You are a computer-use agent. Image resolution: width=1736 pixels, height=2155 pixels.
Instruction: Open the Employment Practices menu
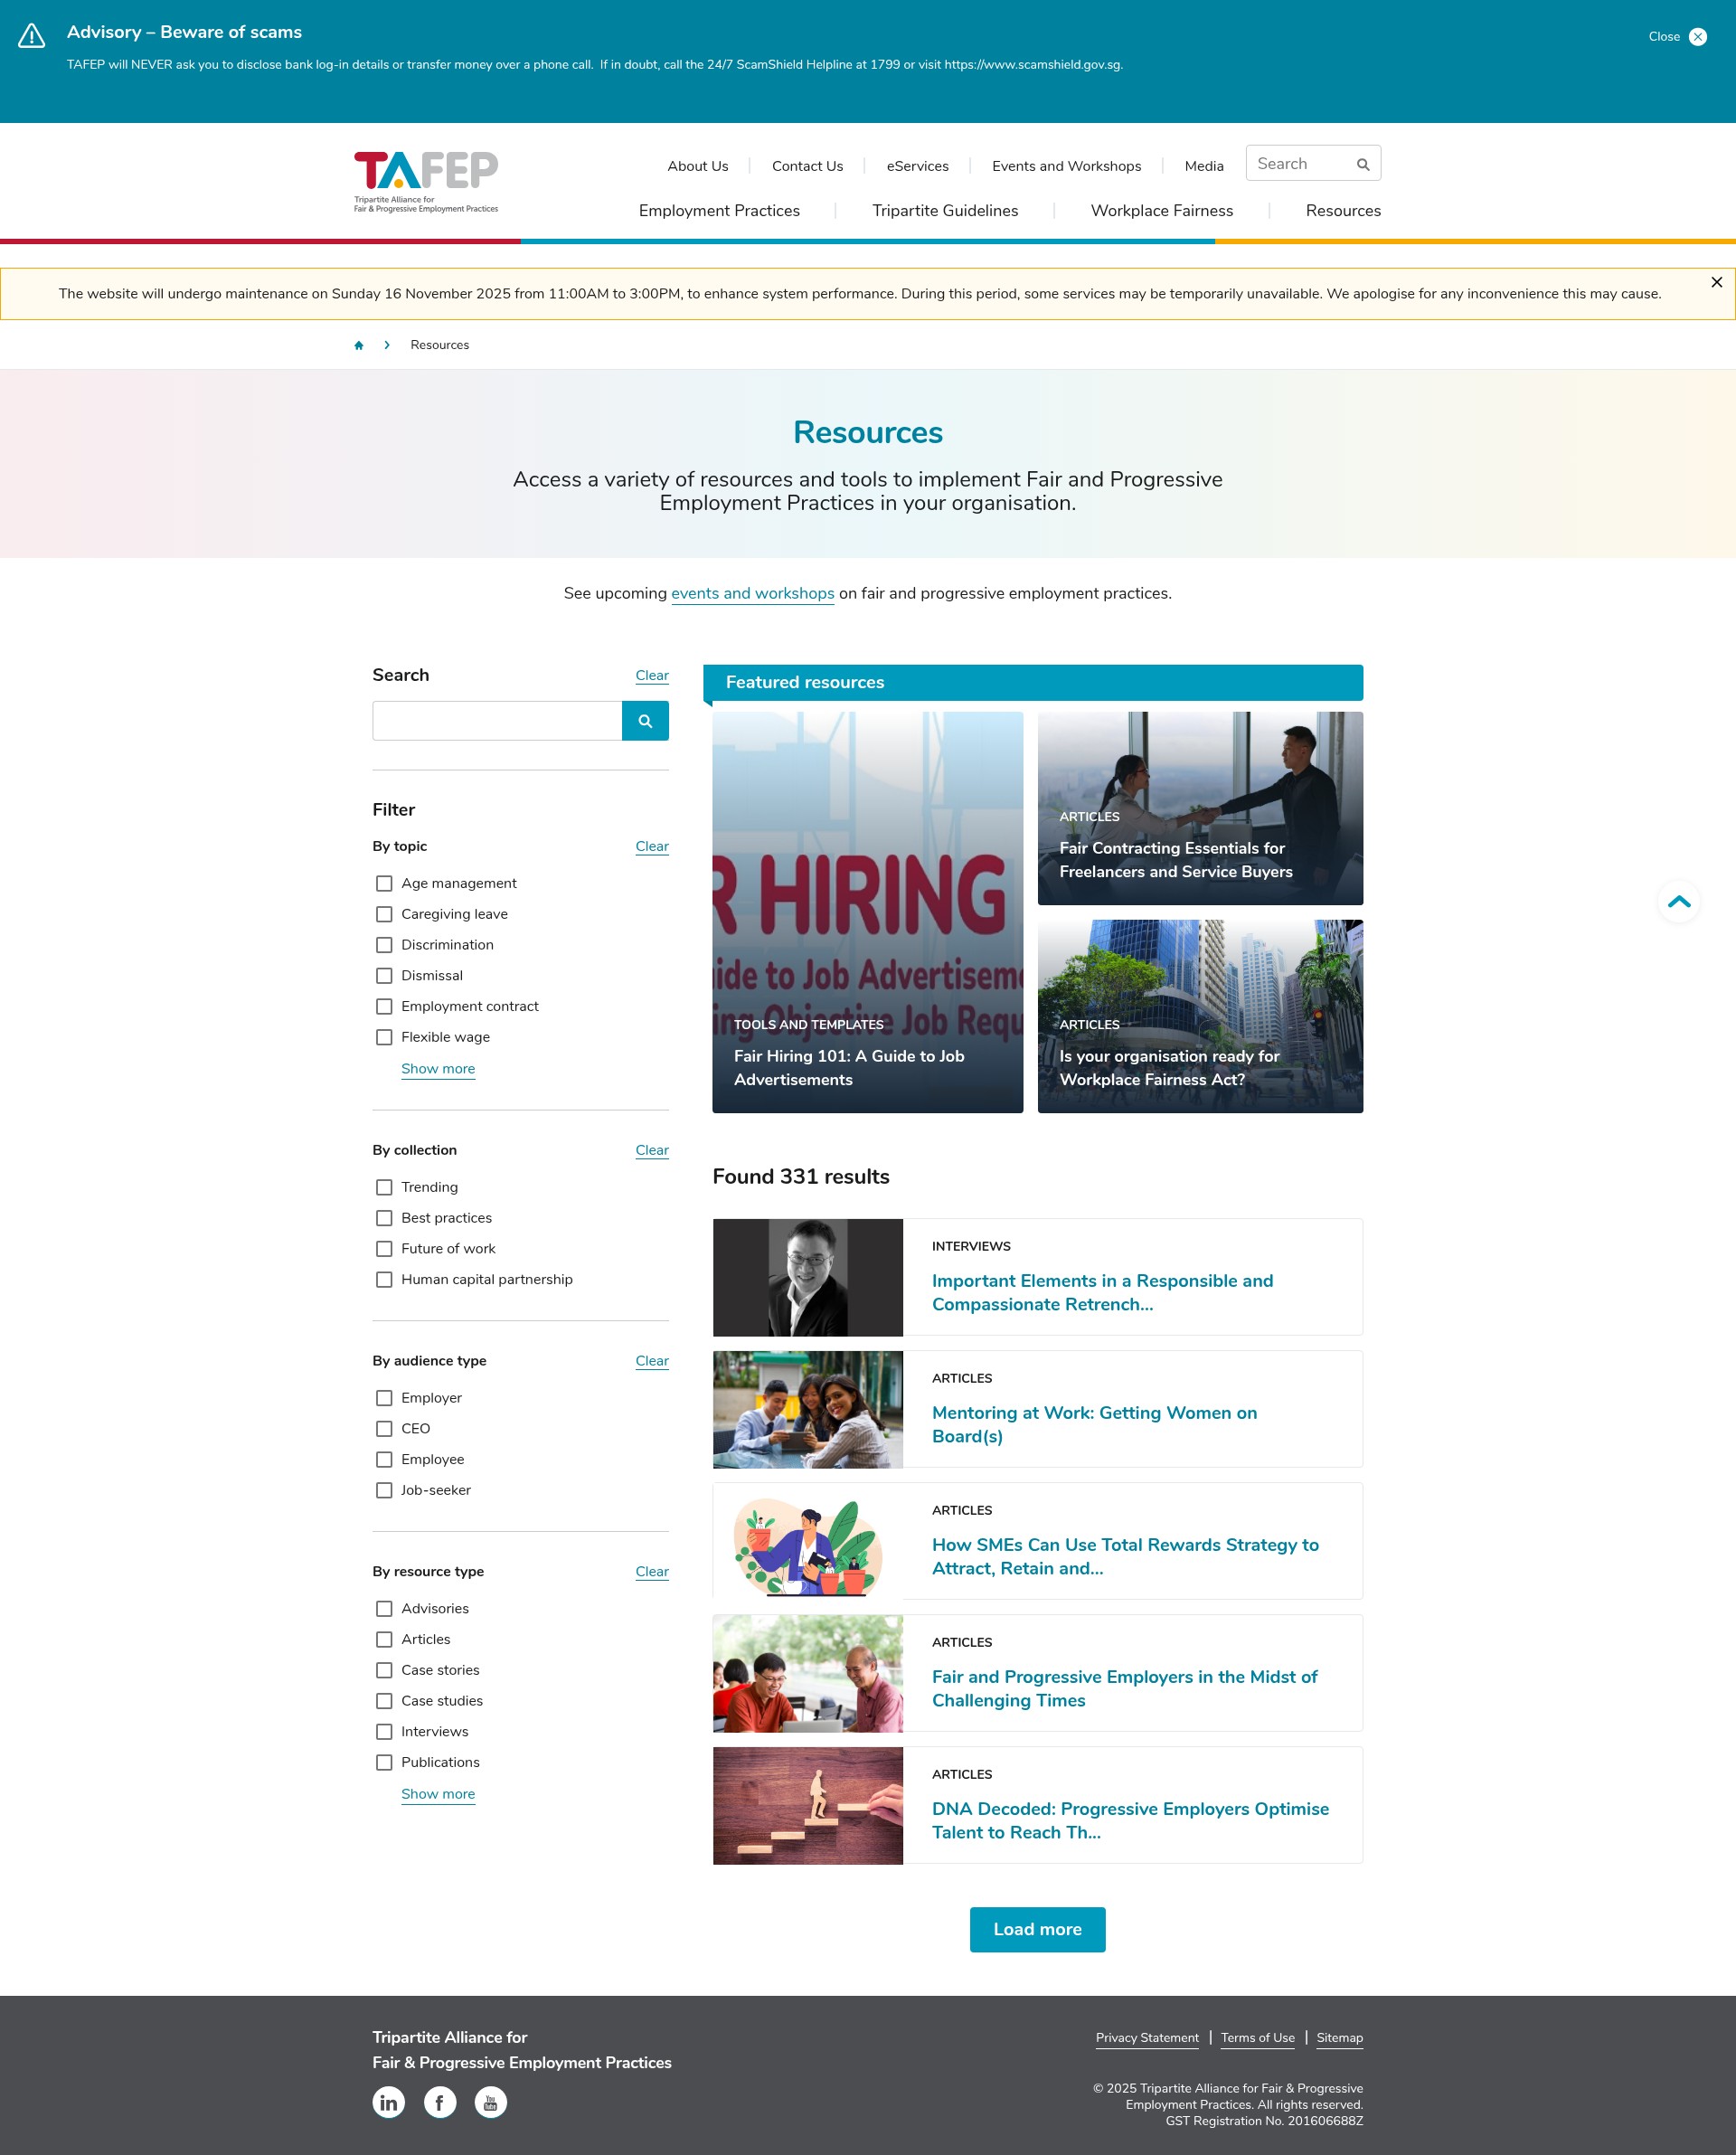[x=719, y=211]
